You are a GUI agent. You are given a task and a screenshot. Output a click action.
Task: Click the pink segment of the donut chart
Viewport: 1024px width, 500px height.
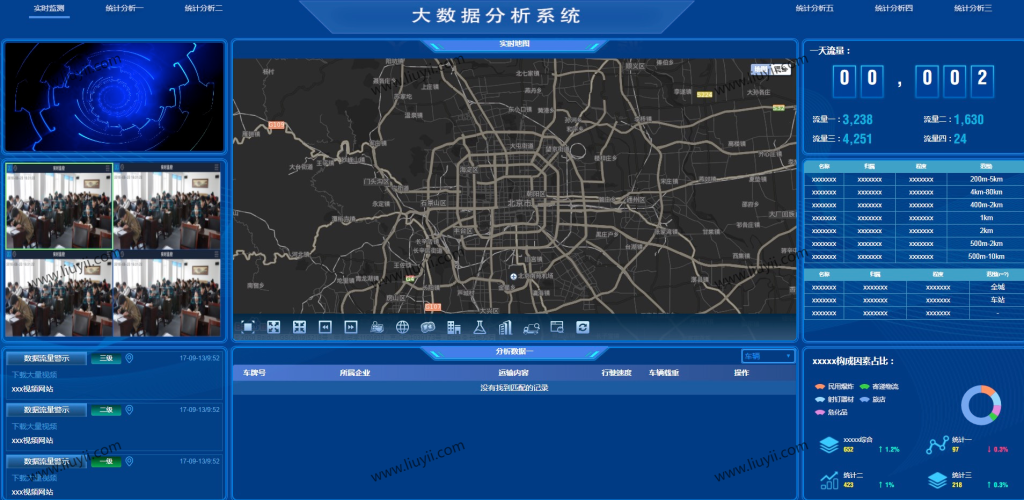point(997,411)
